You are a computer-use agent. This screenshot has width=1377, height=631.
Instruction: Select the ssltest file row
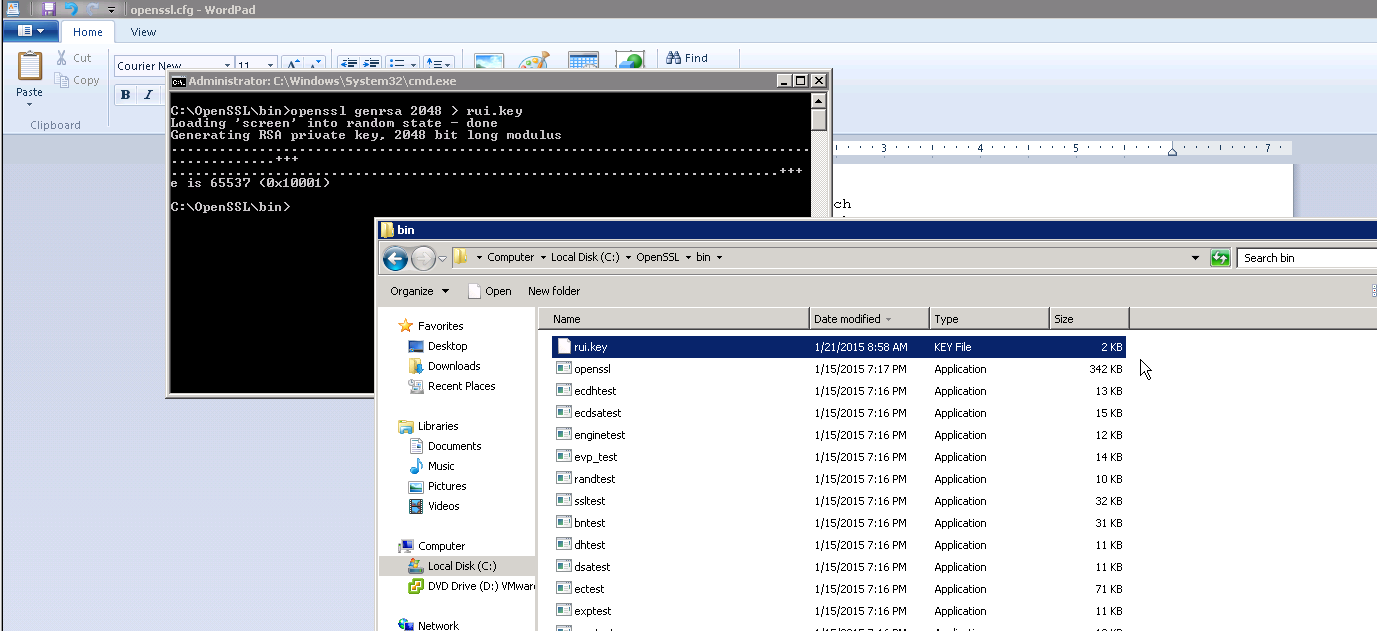click(838, 501)
